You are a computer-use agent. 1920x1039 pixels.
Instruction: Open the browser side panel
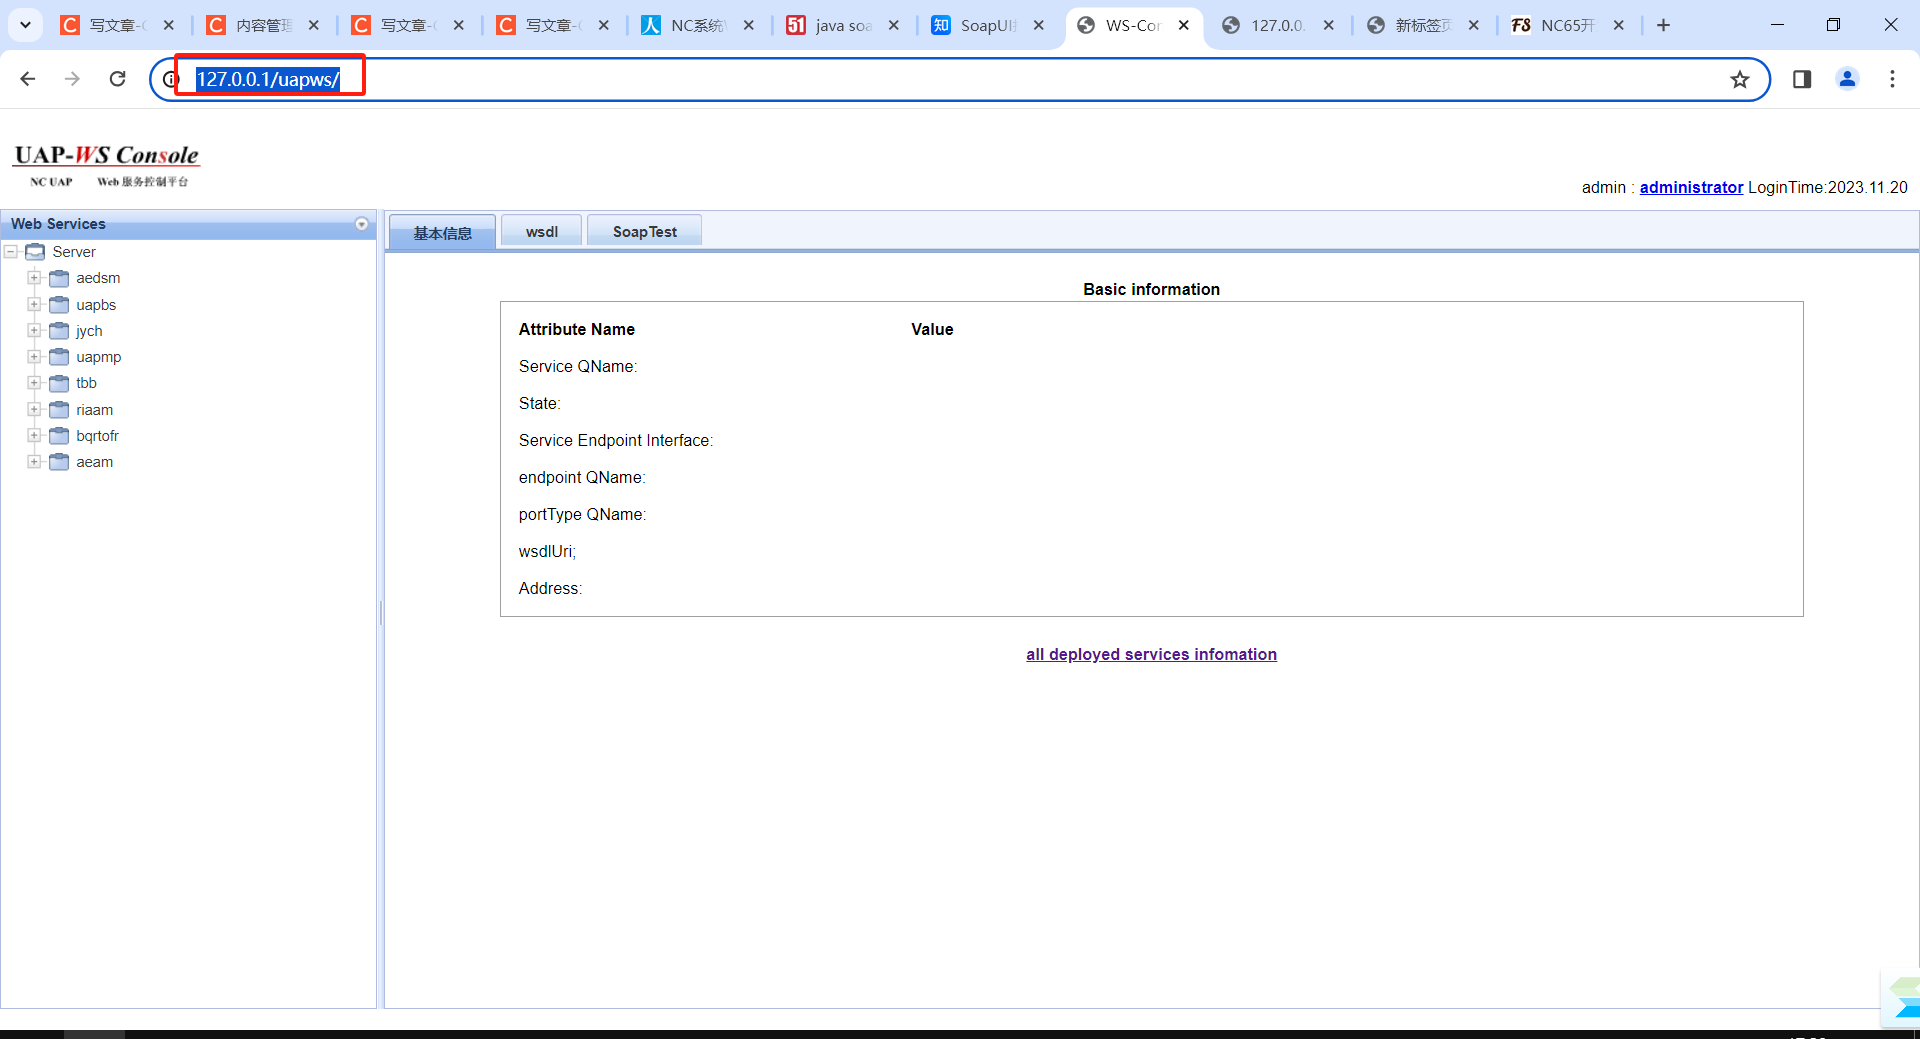1802,79
